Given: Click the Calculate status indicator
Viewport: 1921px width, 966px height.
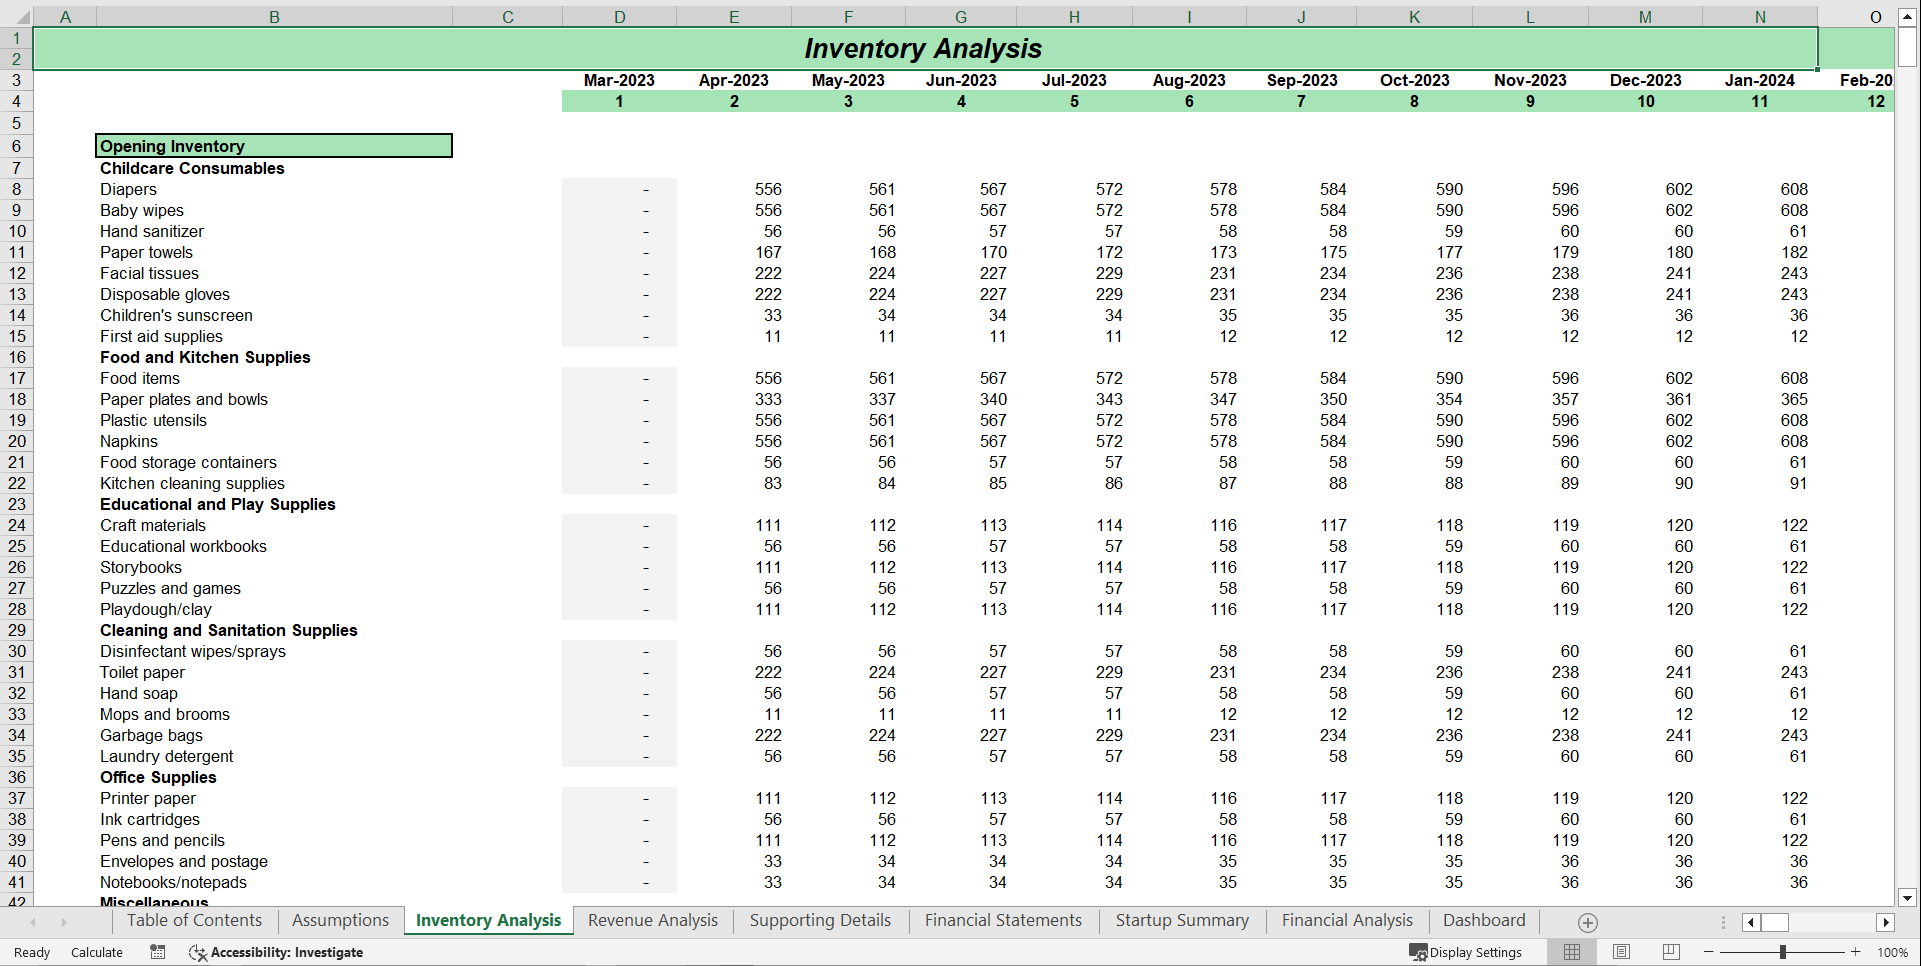Looking at the screenshot, I should pyautogui.click(x=97, y=952).
